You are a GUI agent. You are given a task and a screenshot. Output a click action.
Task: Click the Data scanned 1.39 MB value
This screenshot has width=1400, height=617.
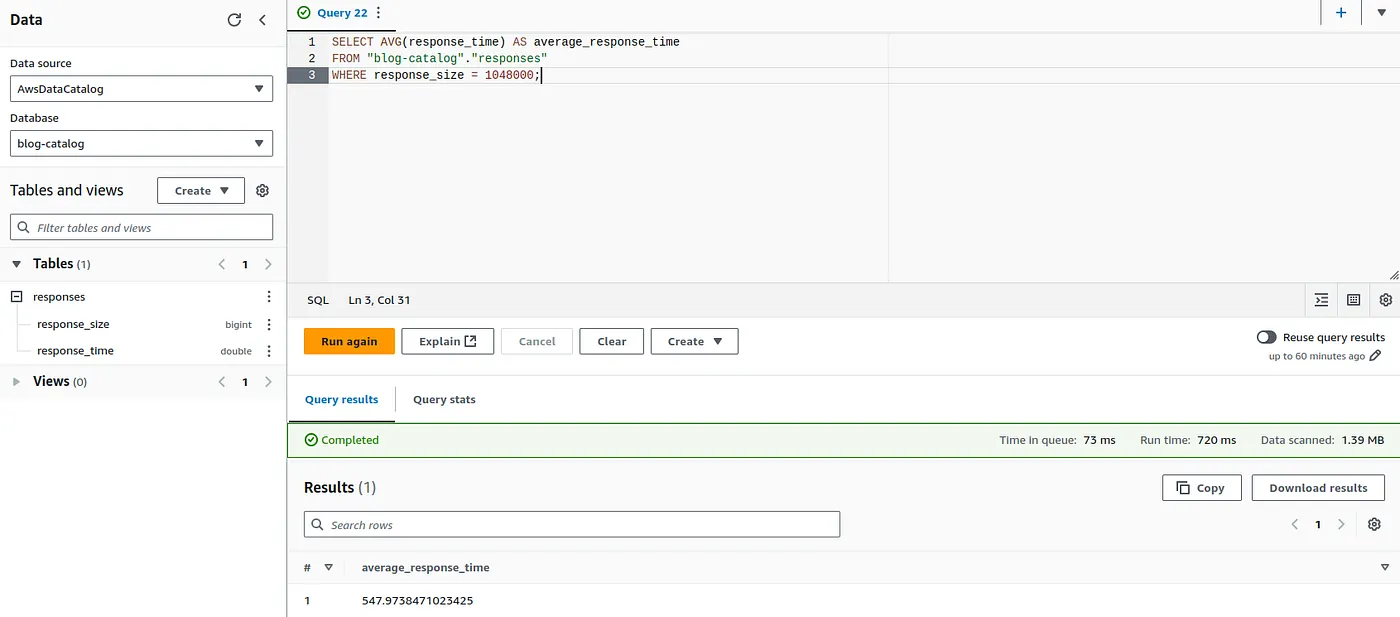[x=1364, y=440]
